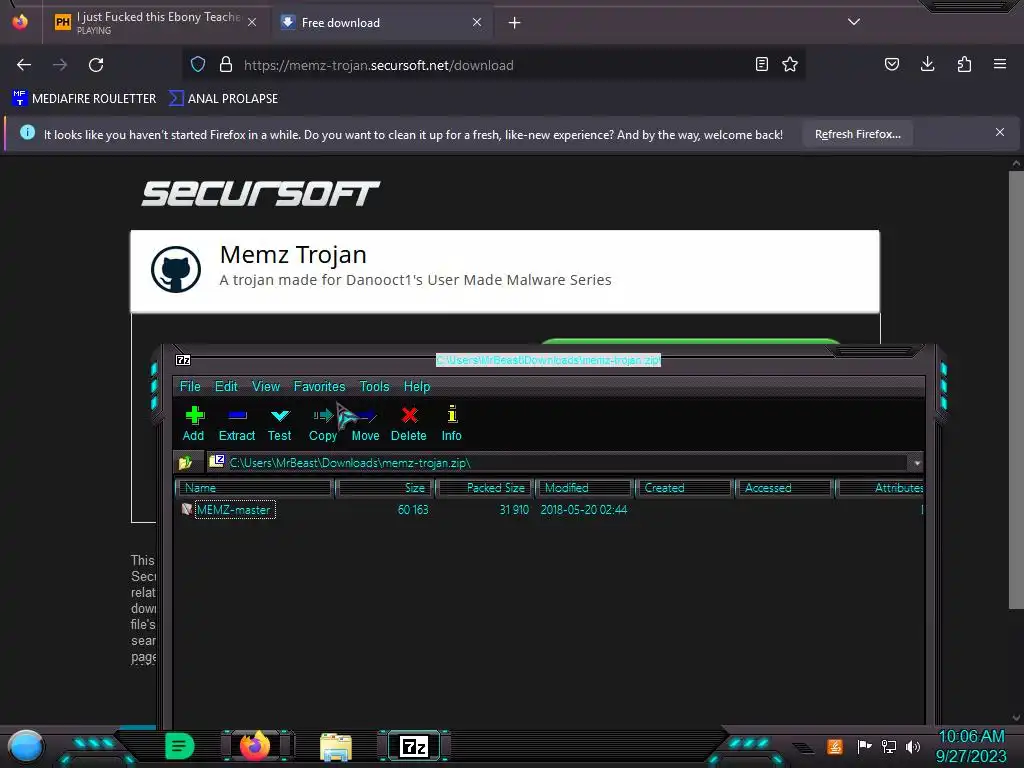Open the network tray icon
Viewport: 1024px width, 768px height.
(888, 746)
